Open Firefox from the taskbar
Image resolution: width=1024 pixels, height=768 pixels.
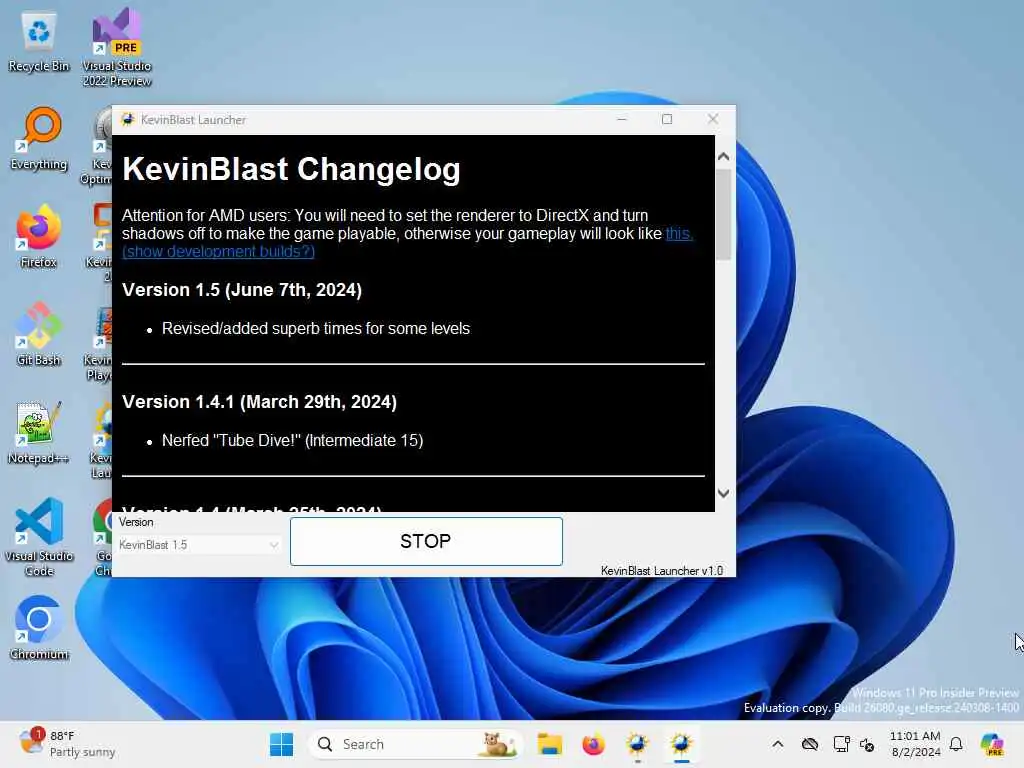pos(593,744)
